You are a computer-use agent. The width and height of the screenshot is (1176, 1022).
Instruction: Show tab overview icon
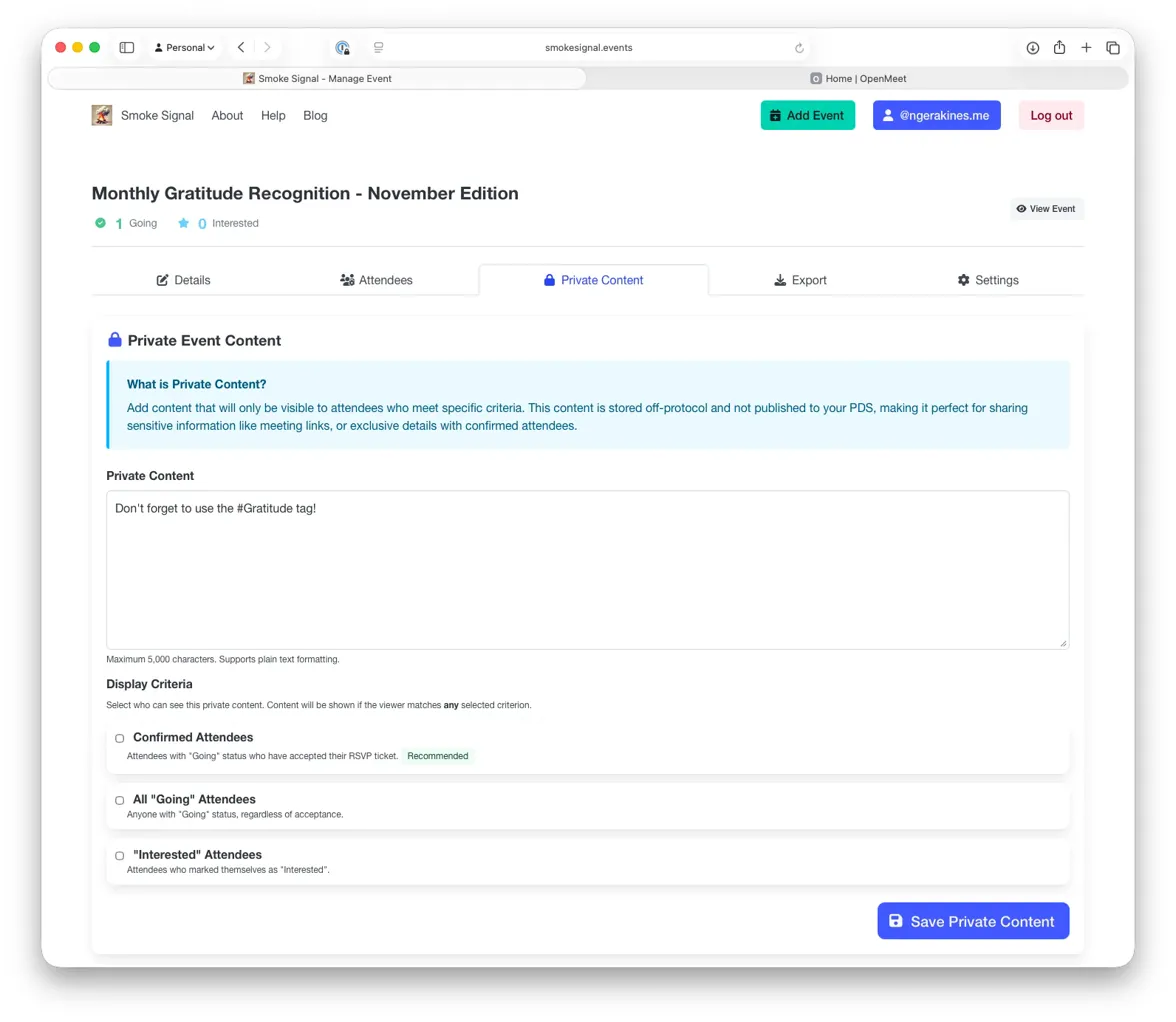[x=1112, y=47]
